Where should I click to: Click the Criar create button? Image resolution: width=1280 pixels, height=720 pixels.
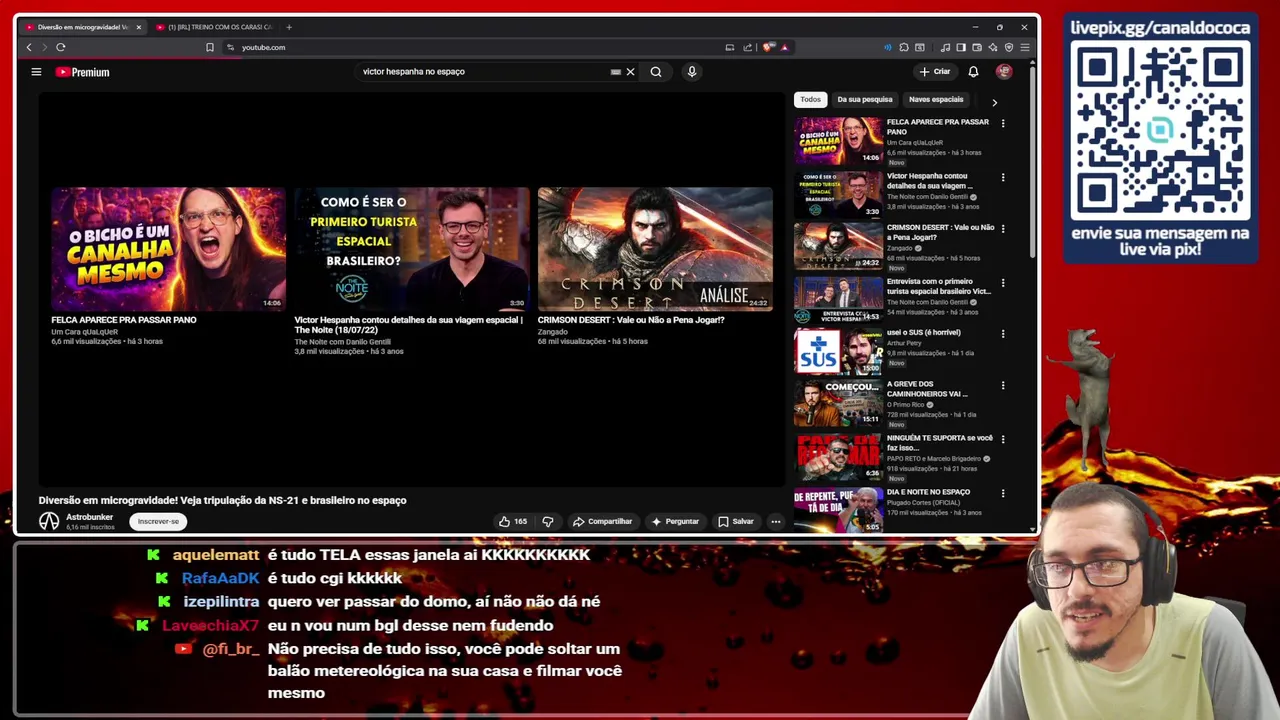tap(935, 72)
